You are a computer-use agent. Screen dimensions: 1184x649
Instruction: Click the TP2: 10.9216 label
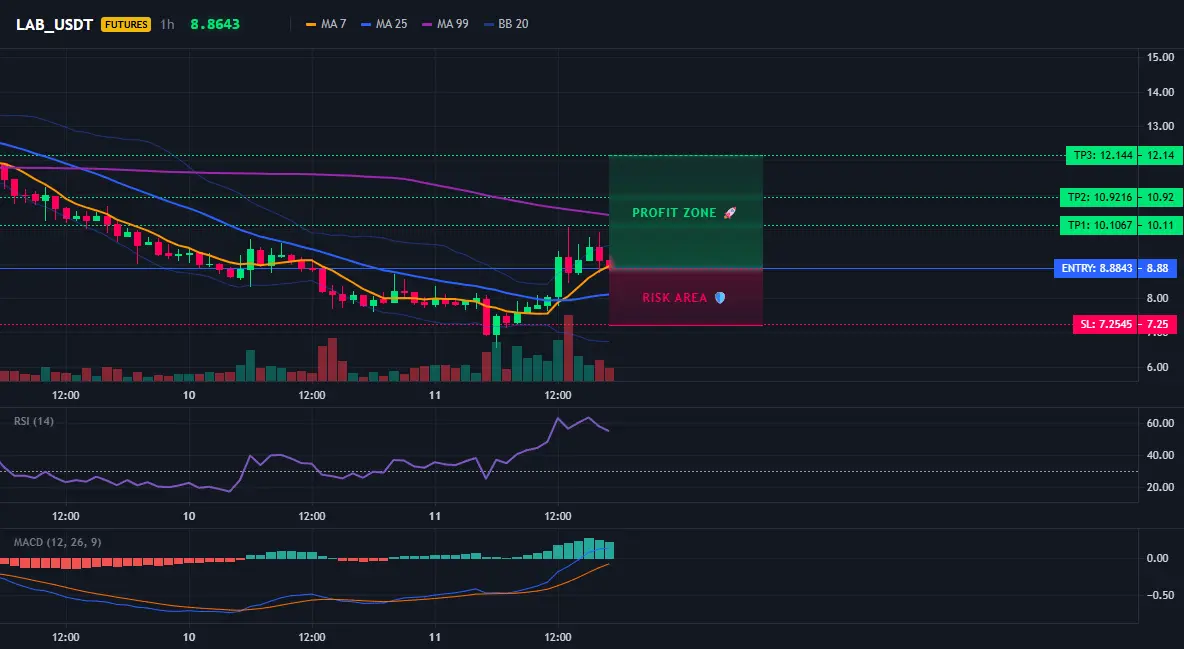1099,197
